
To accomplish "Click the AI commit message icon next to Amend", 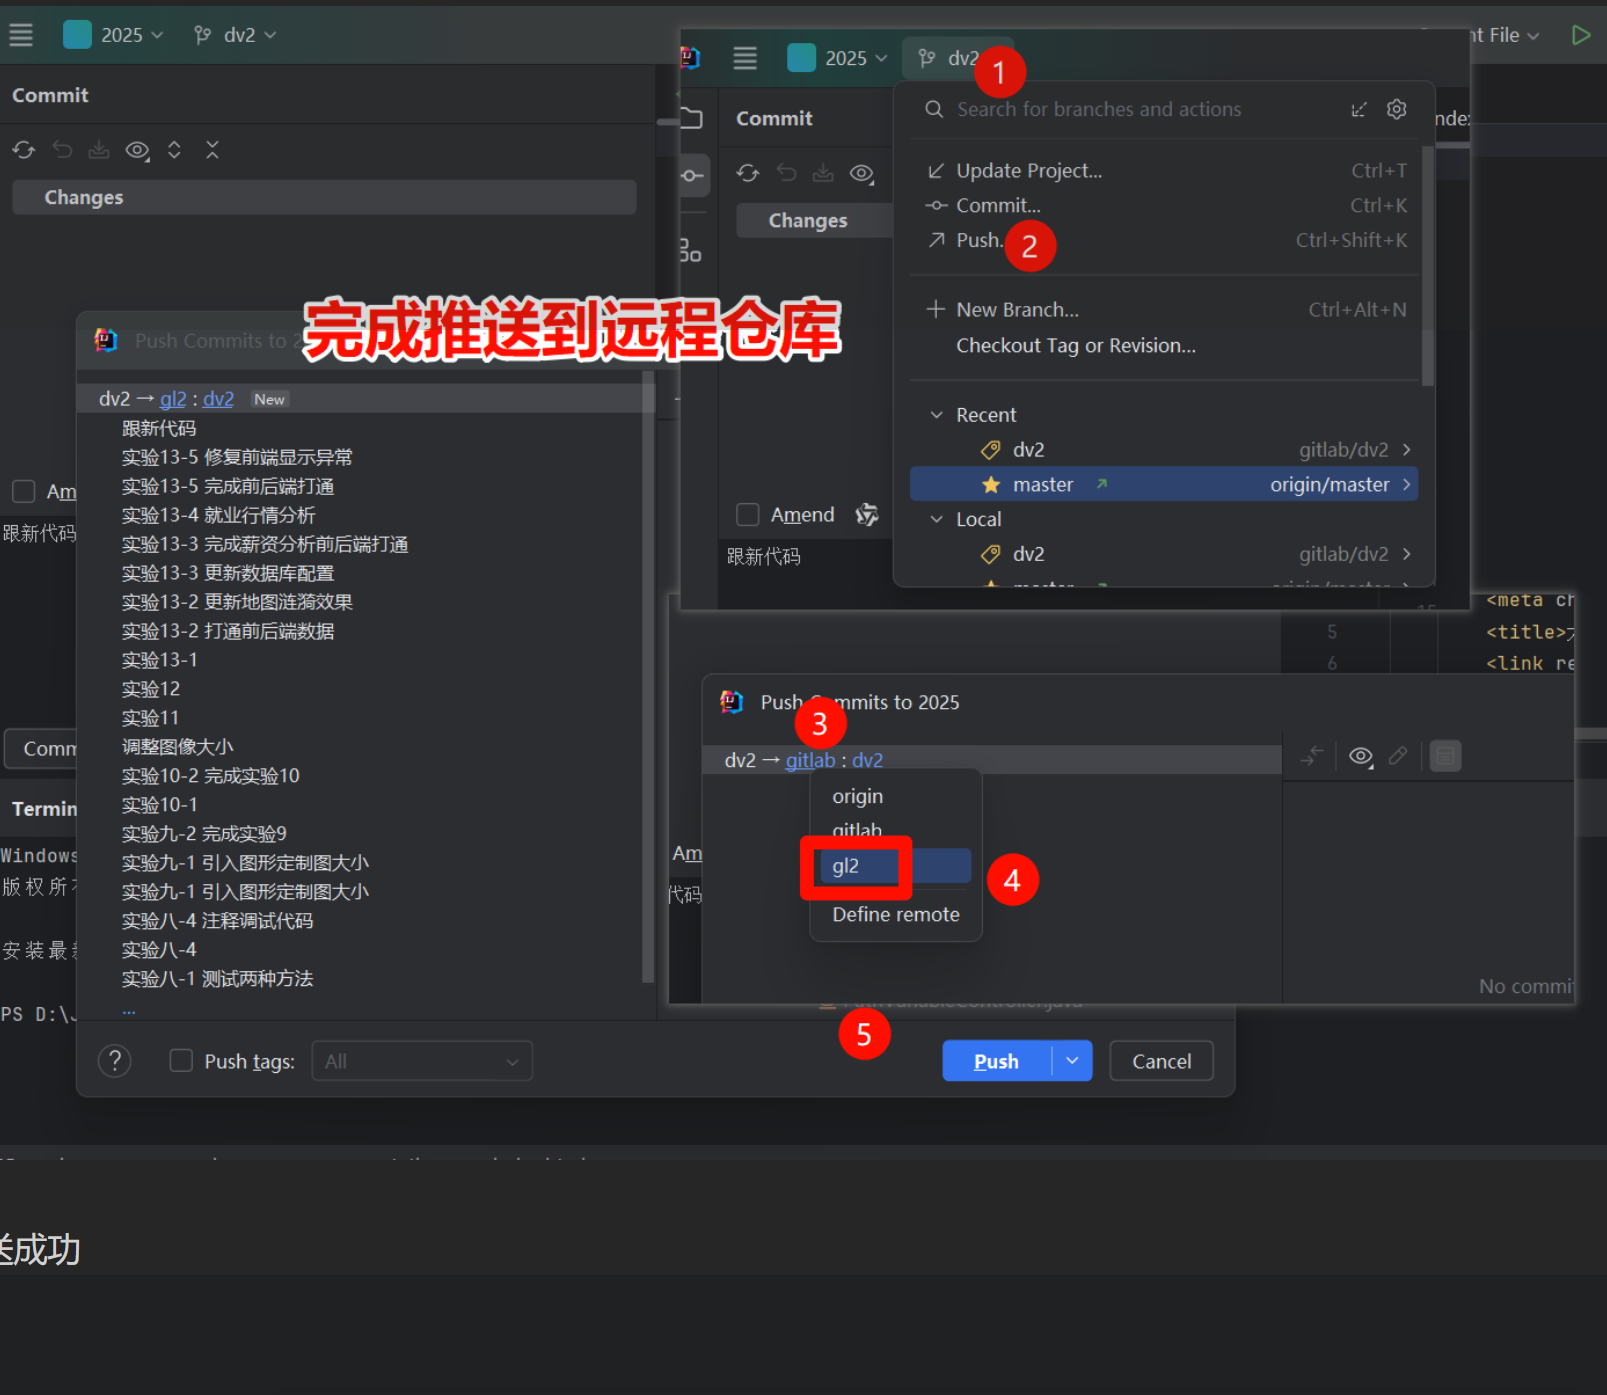I will pos(867,515).
